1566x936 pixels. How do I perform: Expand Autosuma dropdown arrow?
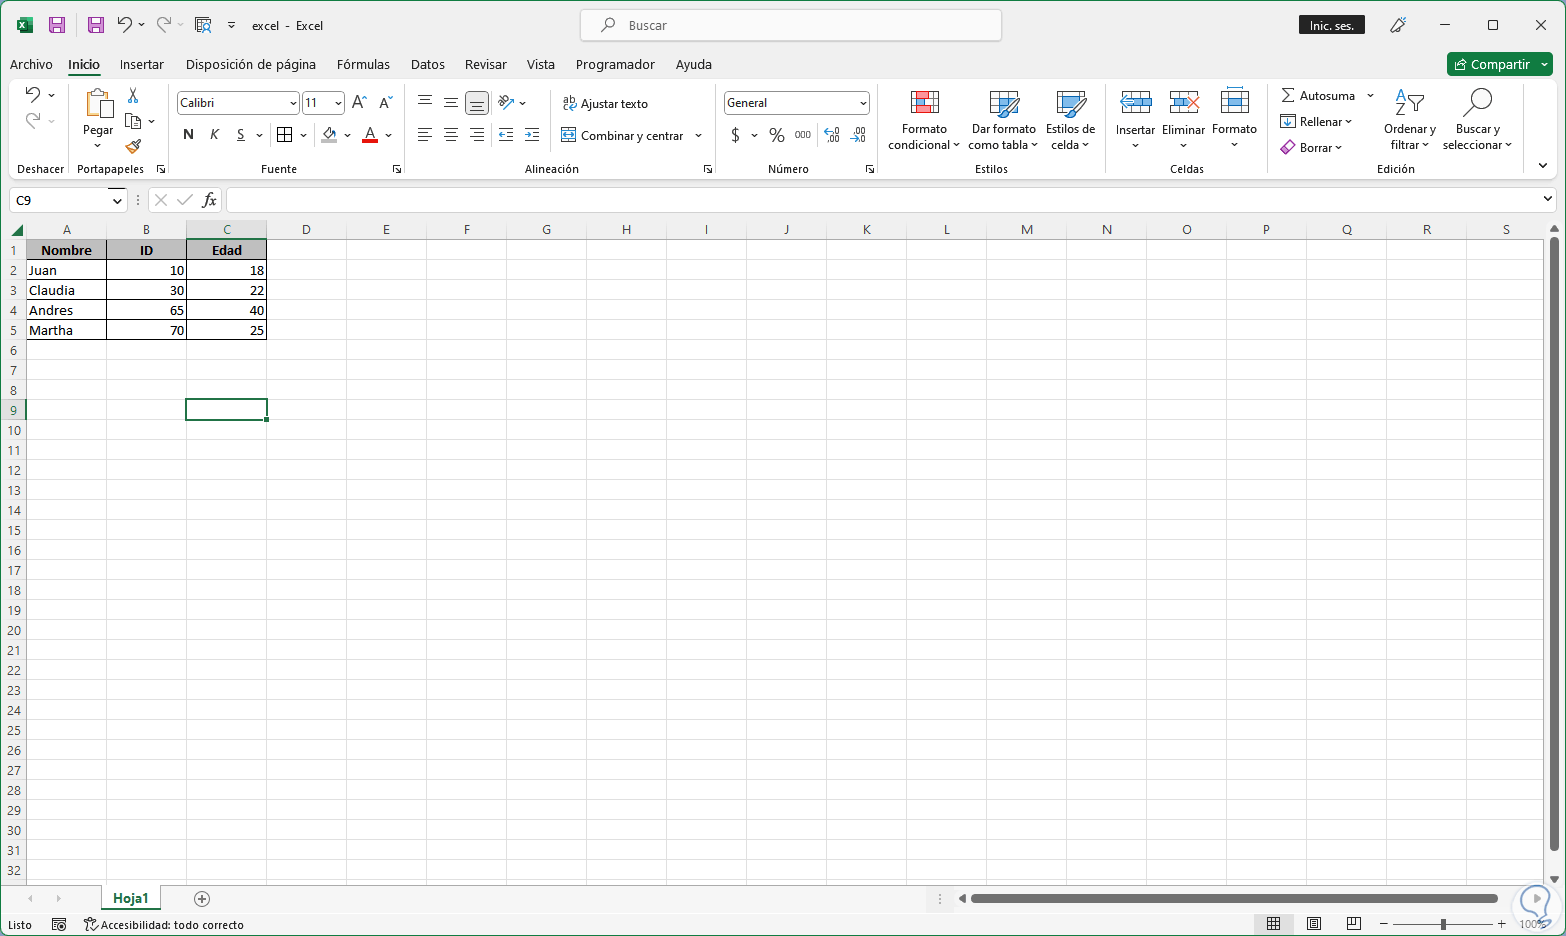tap(1370, 96)
